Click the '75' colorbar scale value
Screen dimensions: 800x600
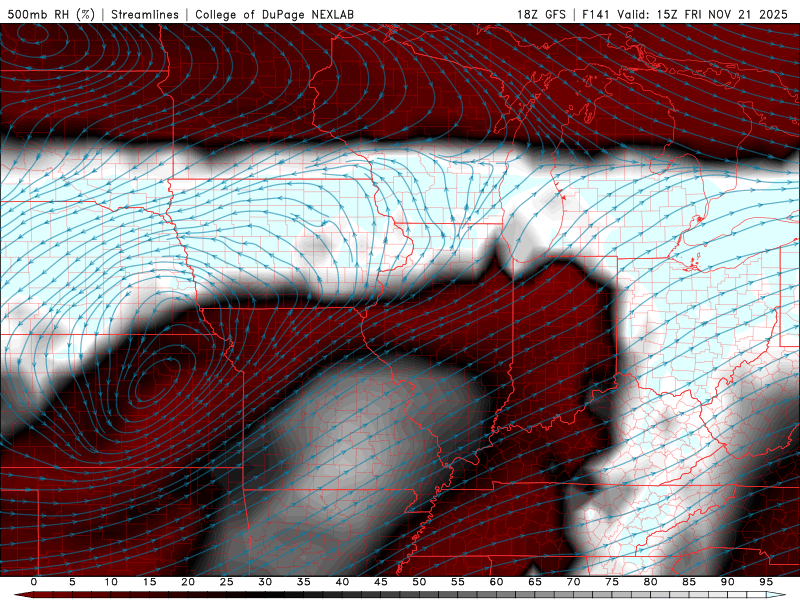tap(612, 582)
